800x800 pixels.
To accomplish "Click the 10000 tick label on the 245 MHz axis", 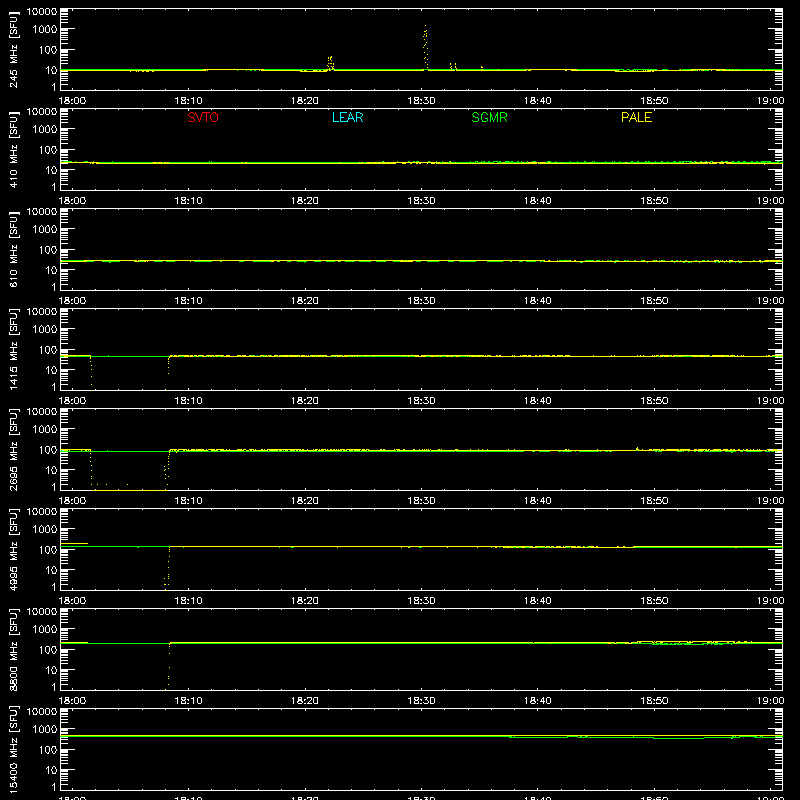I will (42, 12).
